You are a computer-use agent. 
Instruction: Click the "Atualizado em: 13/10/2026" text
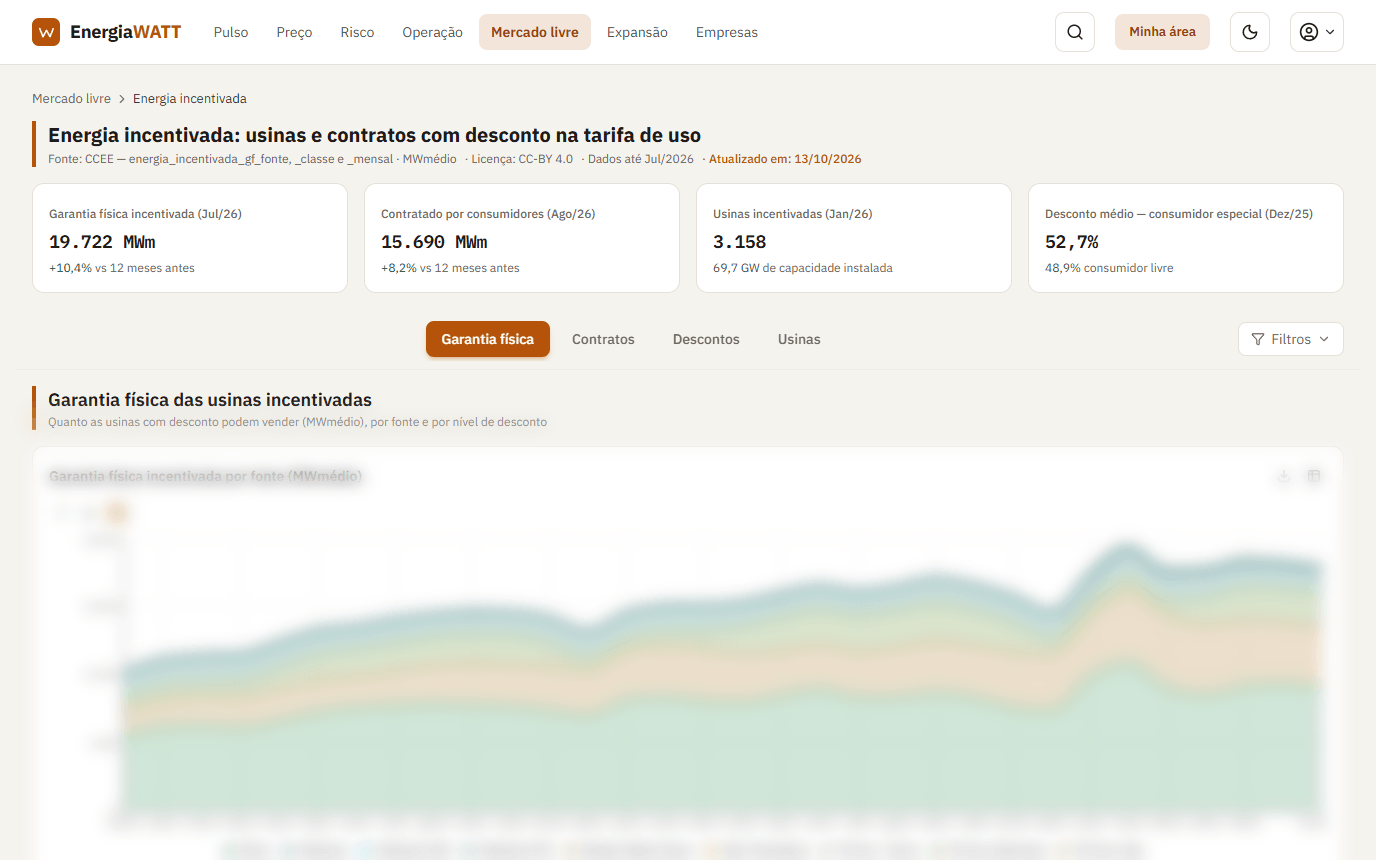785,159
